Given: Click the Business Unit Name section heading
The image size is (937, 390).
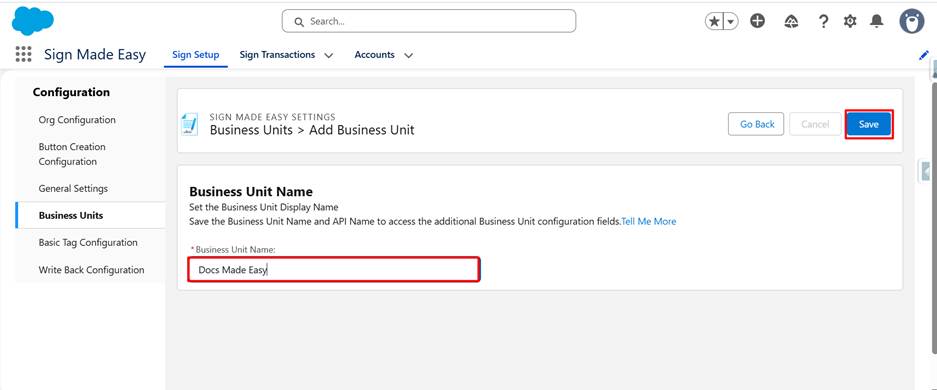Looking at the screenshot, I should click(x=251, y=192).
